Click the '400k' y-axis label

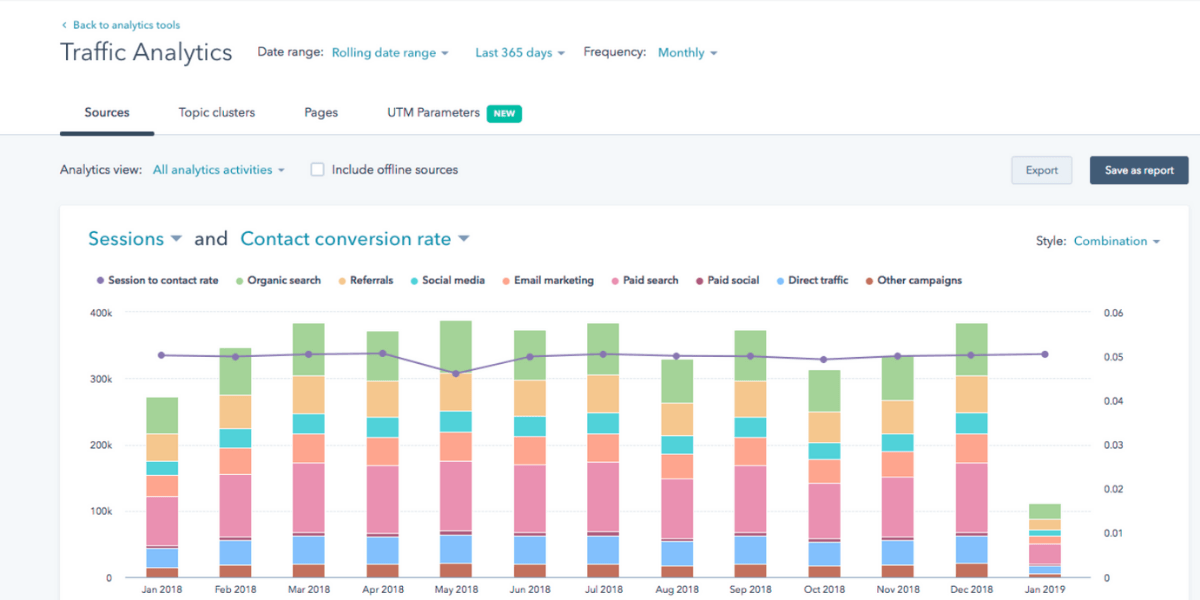pyautogui.click(x=99, y=313)
